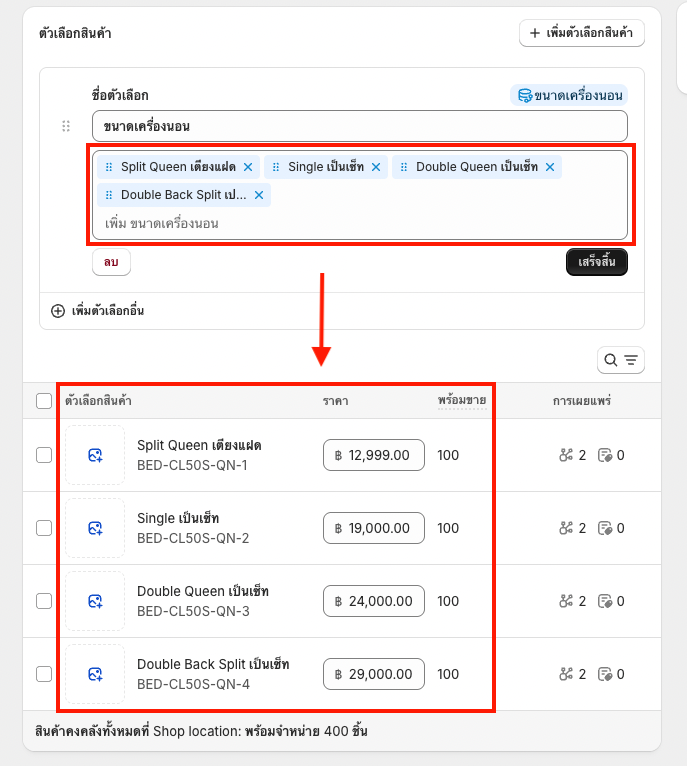The height and width of the screenshot is (766, 687).
Task: Click เพิ่มตัวเลือกสินค้า button
Action: (581, 33)
